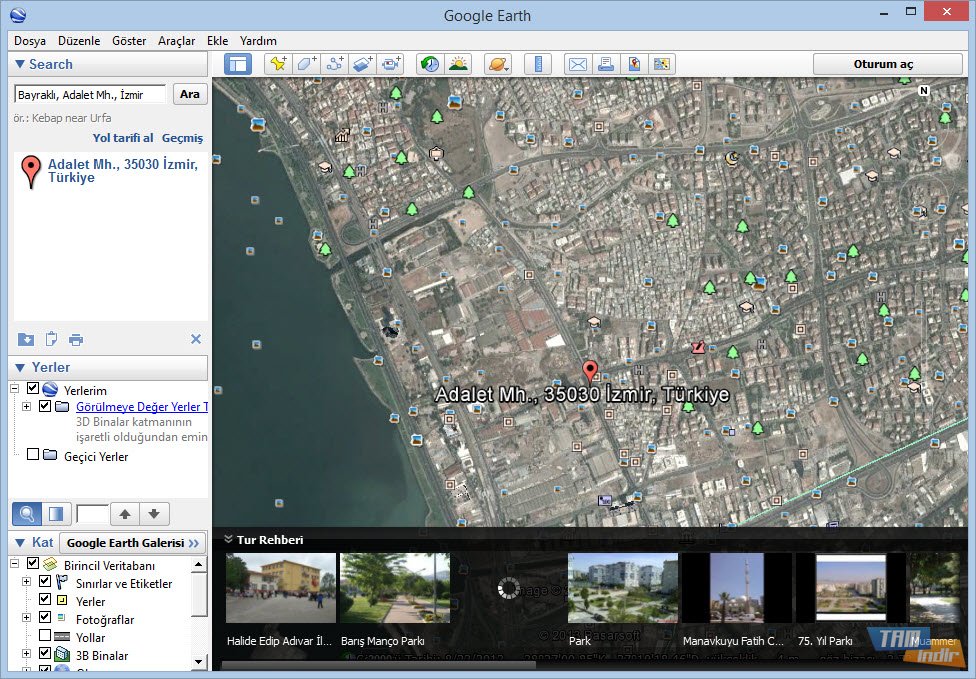
Task: Enable the Geçici Yerler checkbox
Action: [33, 454]
